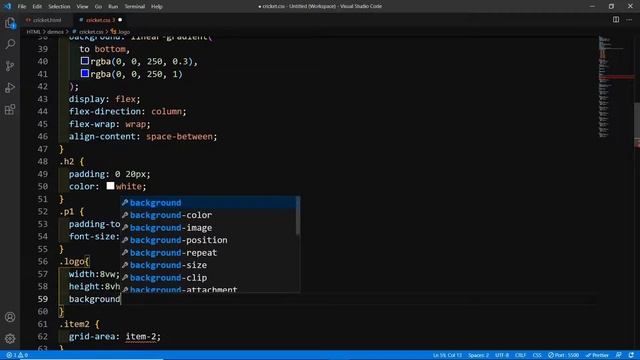The image size is (640, 360).
Task: Open the Selection menu
Action: point(59,7)
